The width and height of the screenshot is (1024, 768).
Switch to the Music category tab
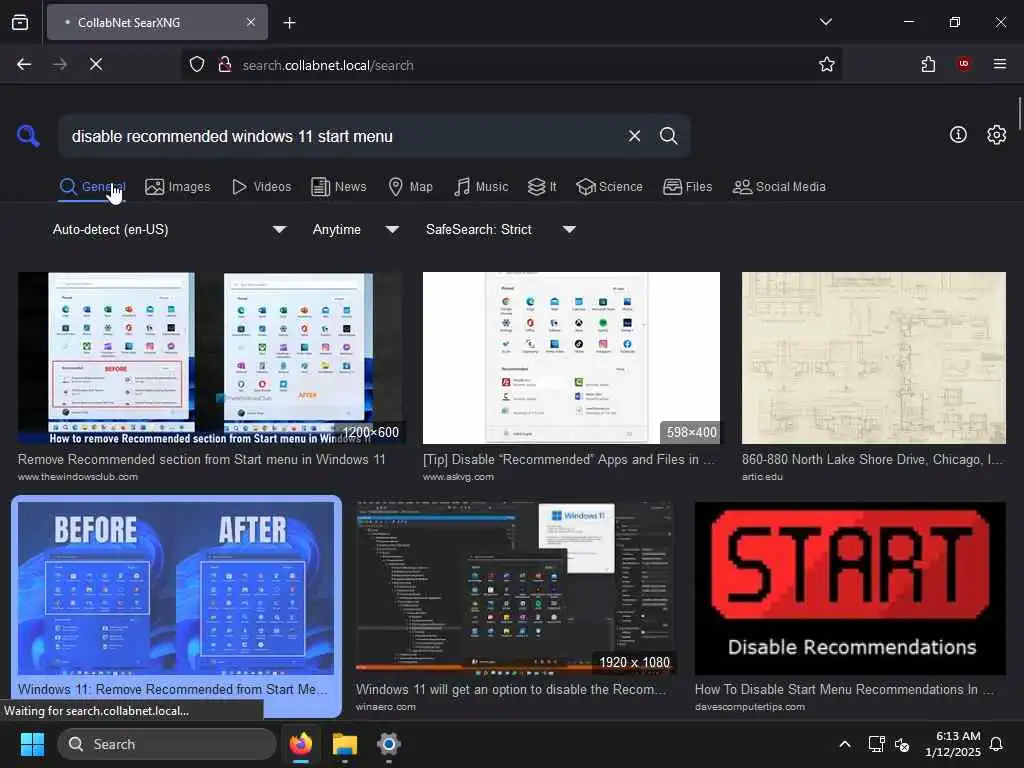click(x=481, y=187)
